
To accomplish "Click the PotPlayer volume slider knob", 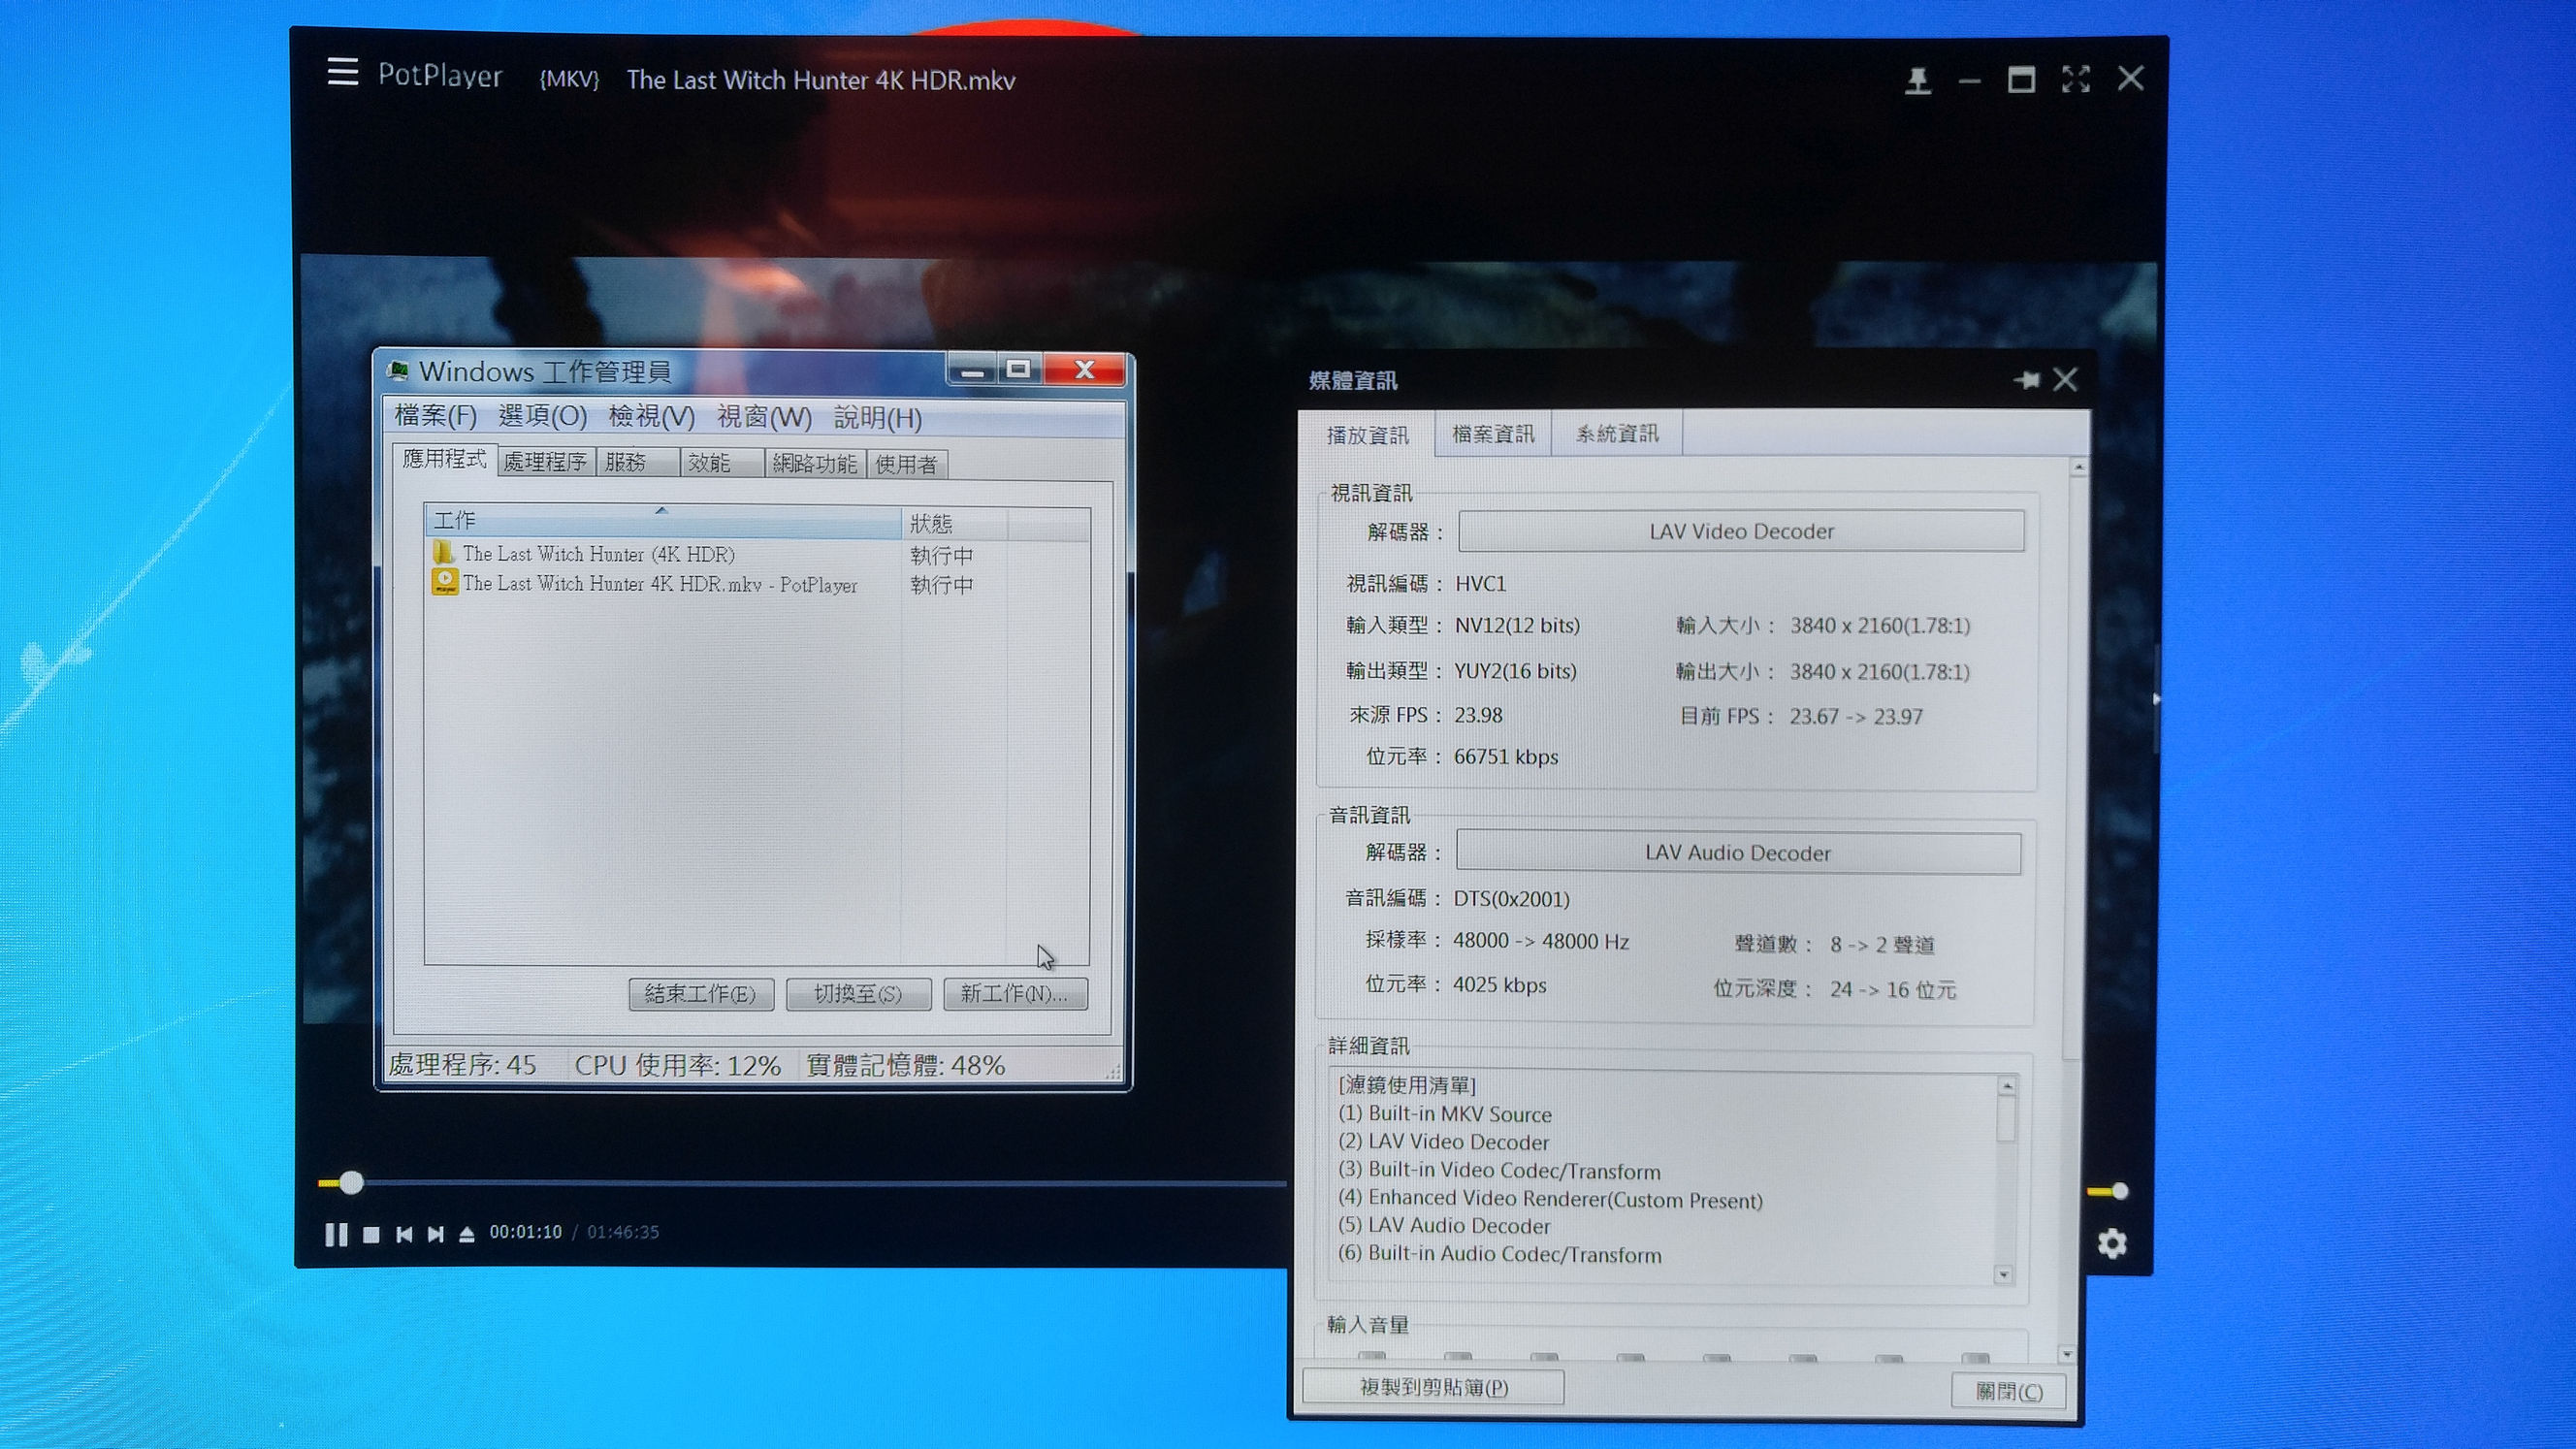I will (x=2119, y=1191).
